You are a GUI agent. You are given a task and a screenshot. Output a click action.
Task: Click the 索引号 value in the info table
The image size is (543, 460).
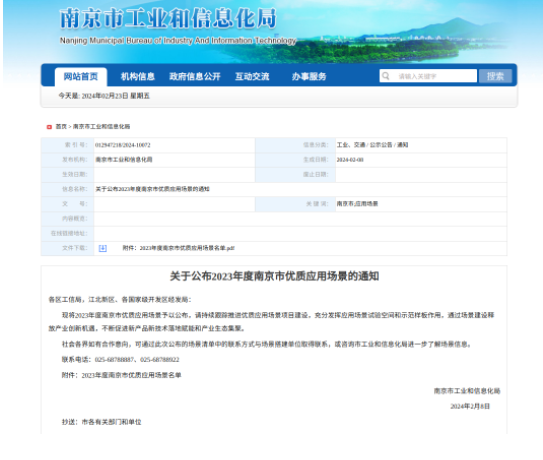coord(123,145)
